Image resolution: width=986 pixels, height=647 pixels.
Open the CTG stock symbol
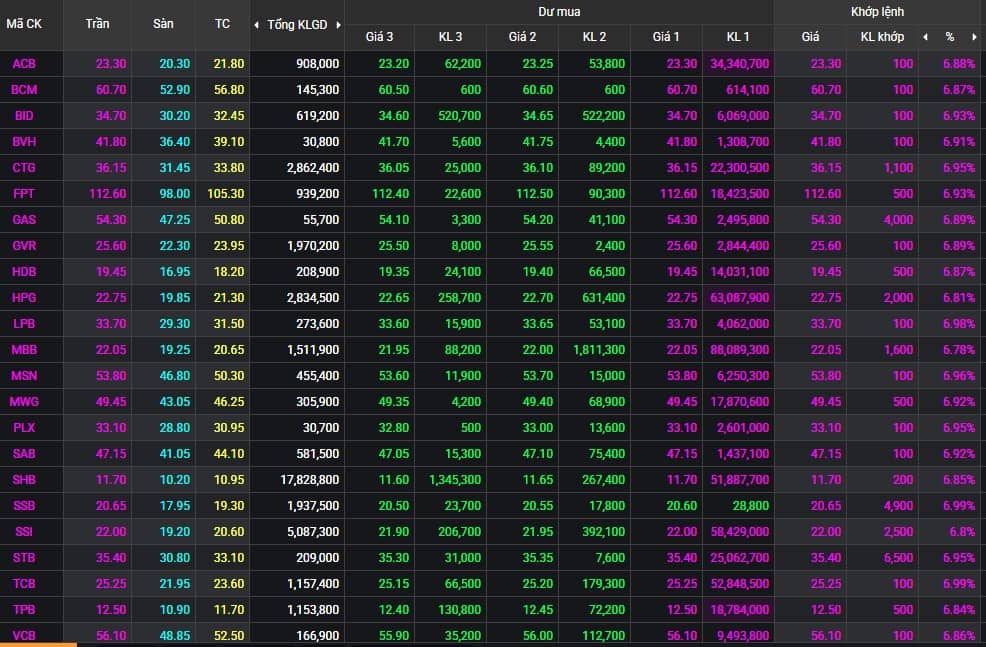pos(24,168)
